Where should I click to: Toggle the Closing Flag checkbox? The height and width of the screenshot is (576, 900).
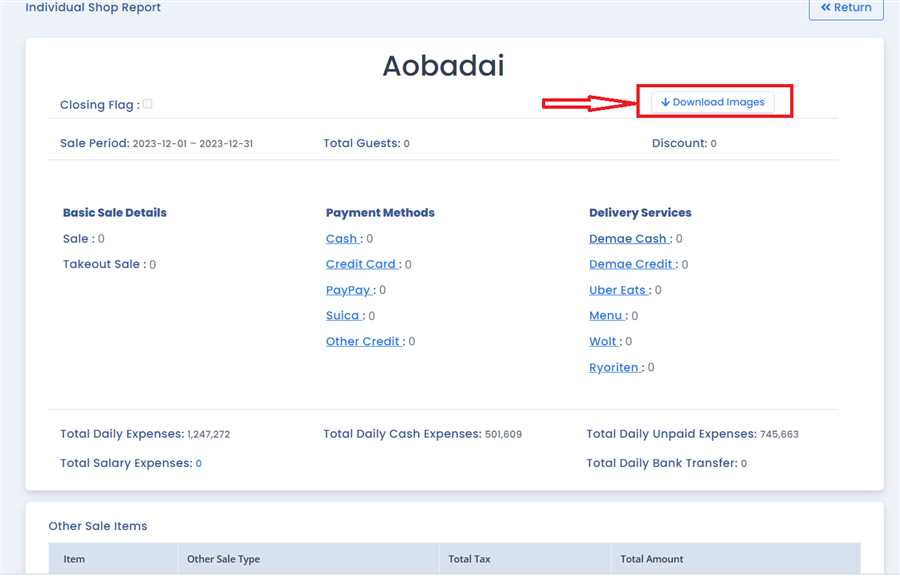148,104
